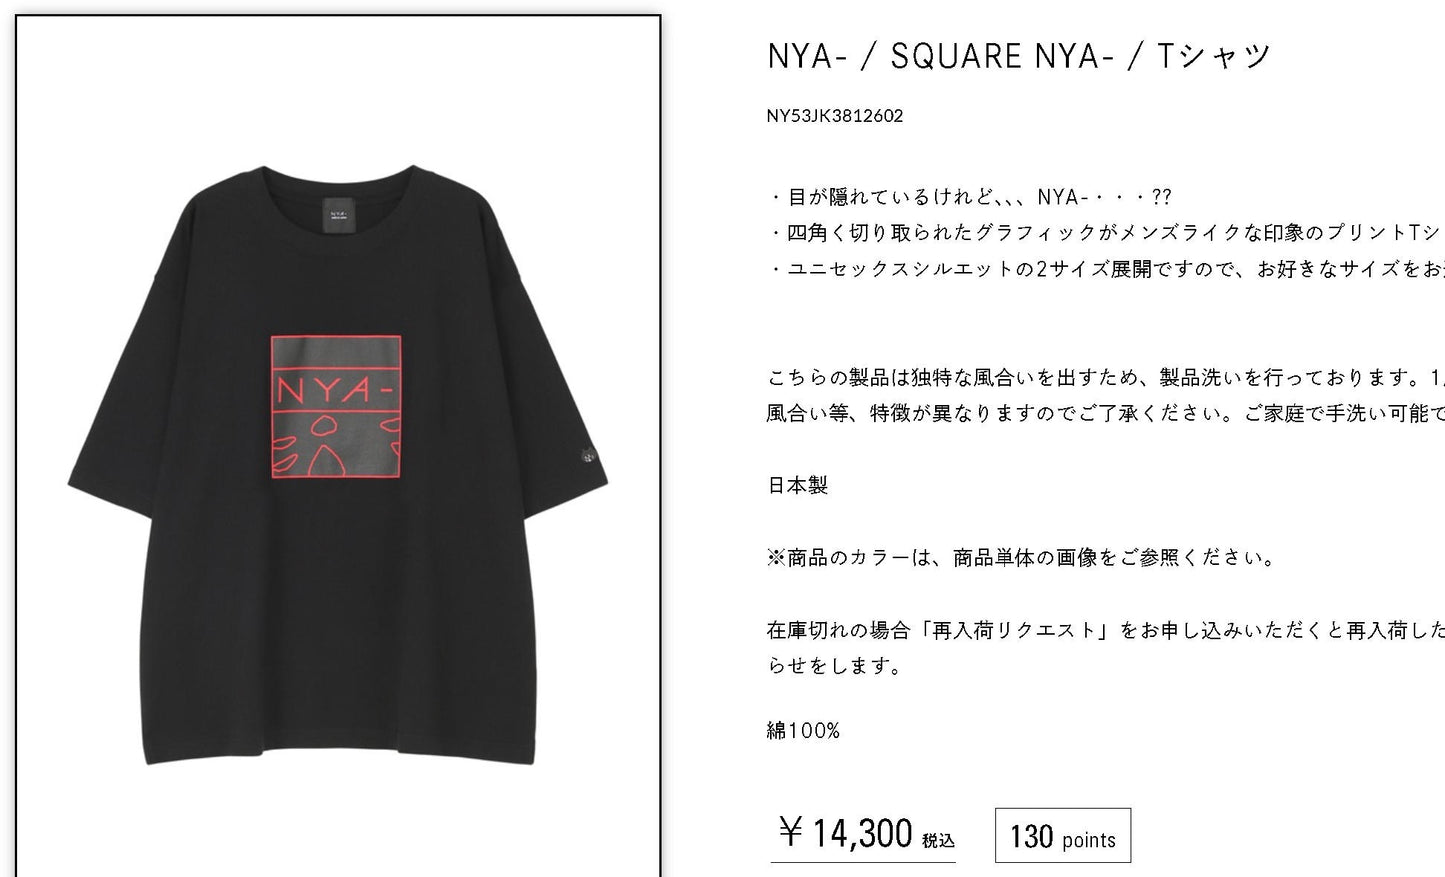Click the 税込 label next to price
The image size is (1445, 877).
coord(938,841)
